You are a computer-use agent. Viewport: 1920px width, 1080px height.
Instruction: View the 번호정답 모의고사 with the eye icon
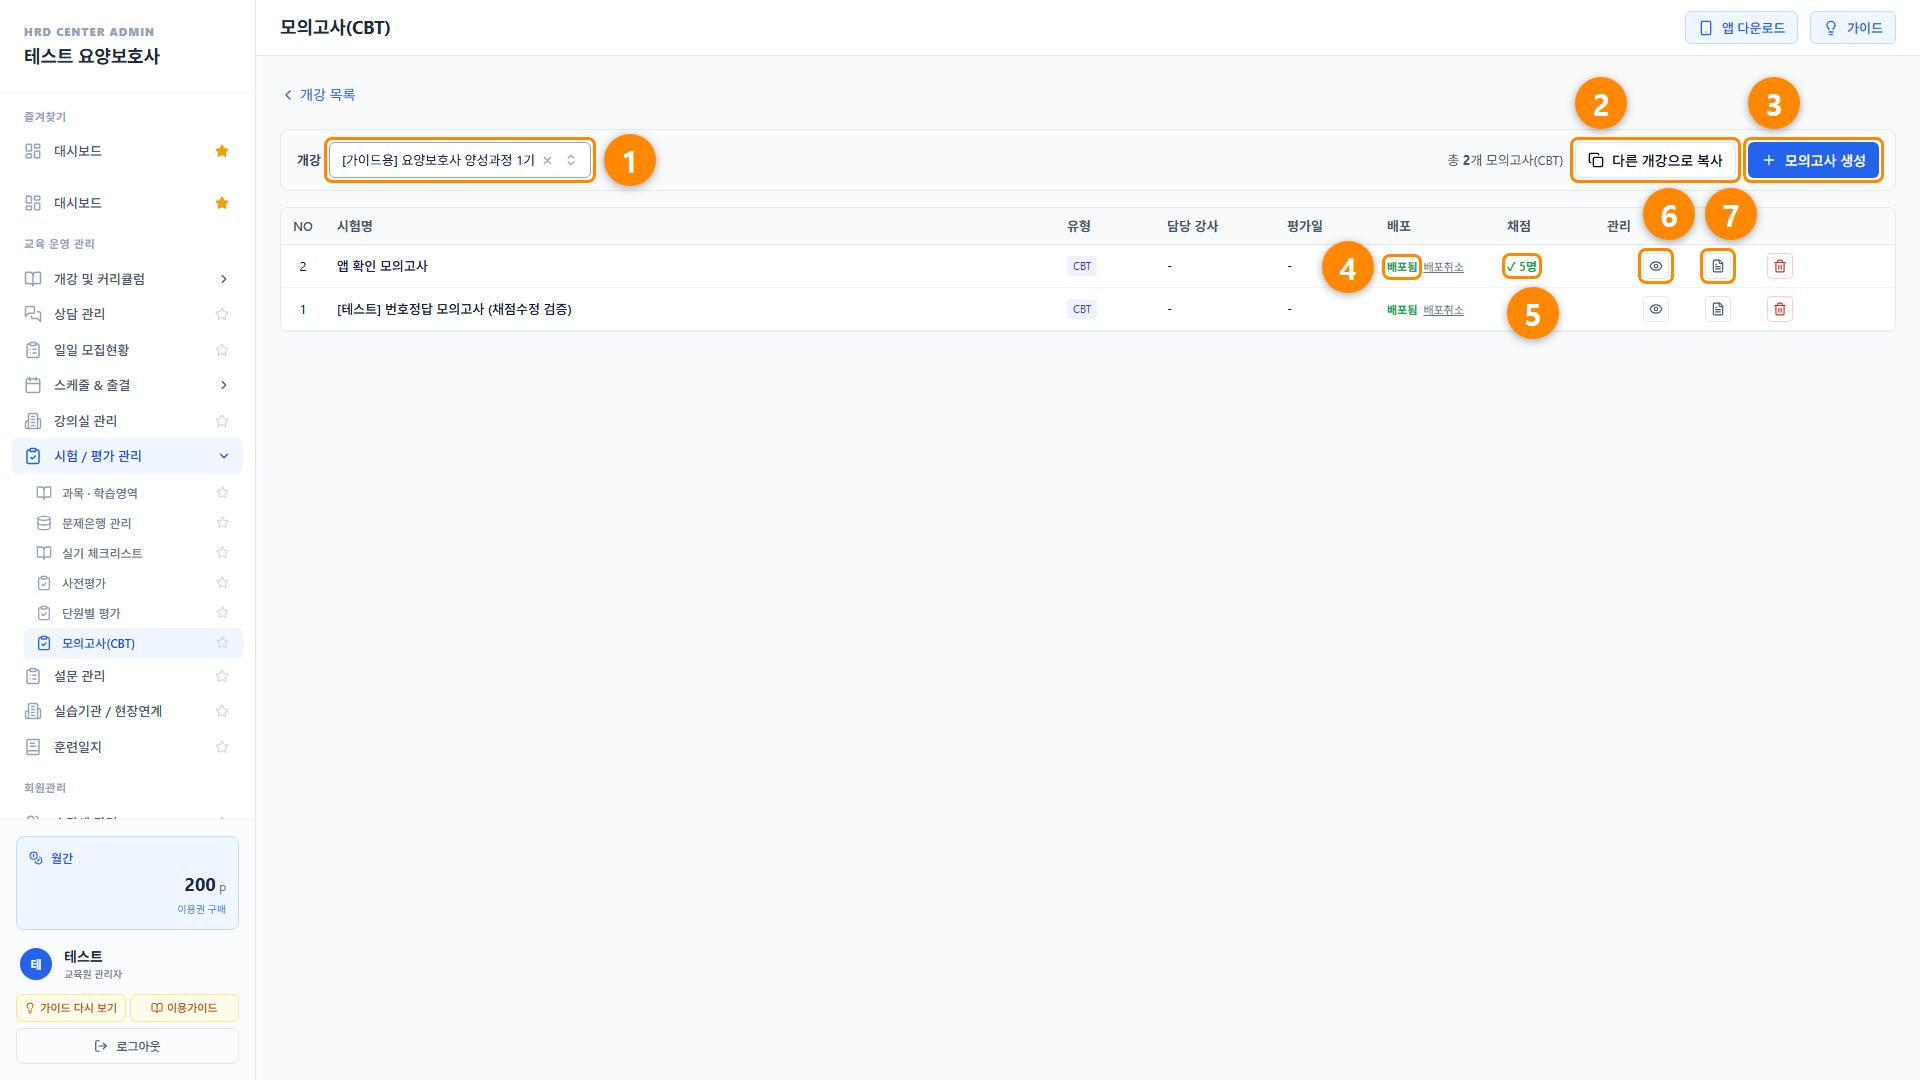pos(1656,309)
